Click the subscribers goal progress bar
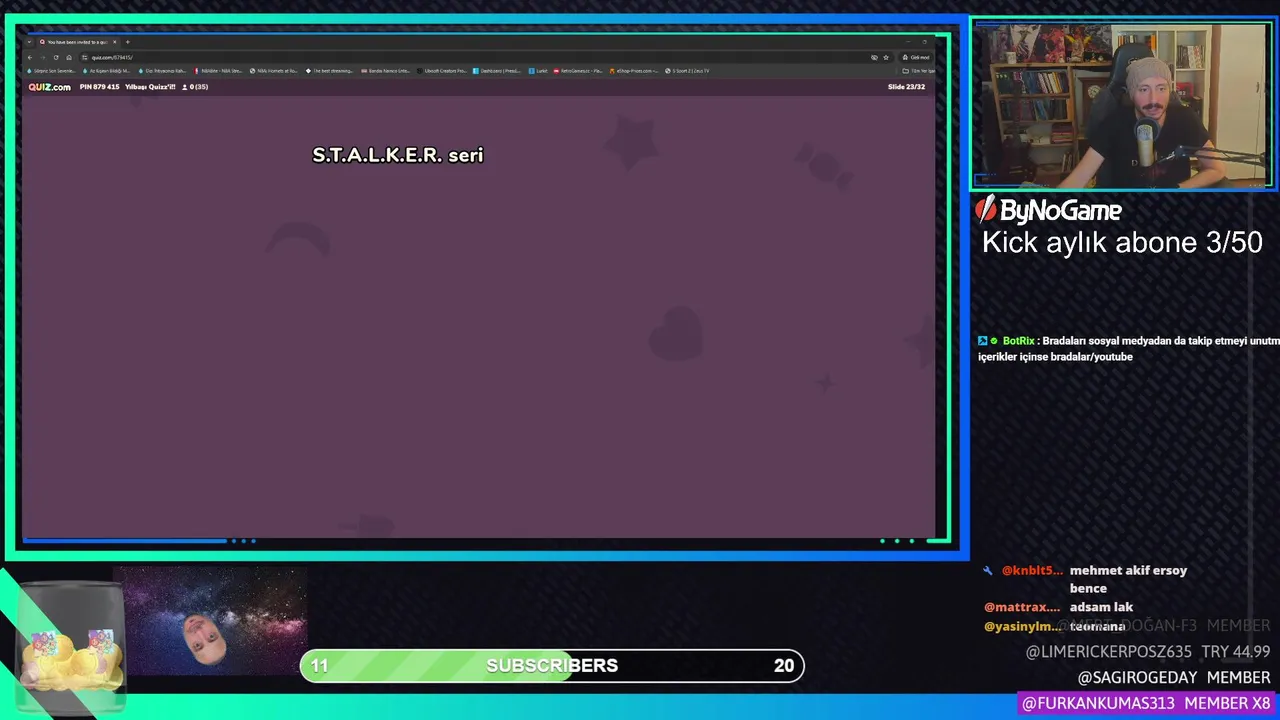Viewport: 1280px width, 720px height. click(552, 666)
